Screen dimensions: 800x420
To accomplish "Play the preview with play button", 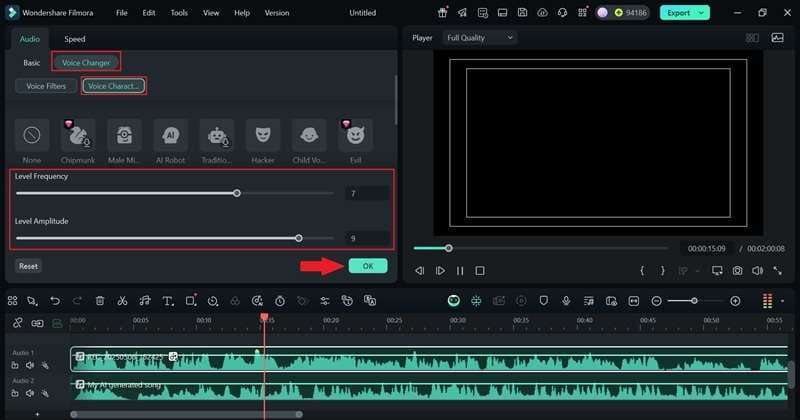I will (x=440, y=271).
